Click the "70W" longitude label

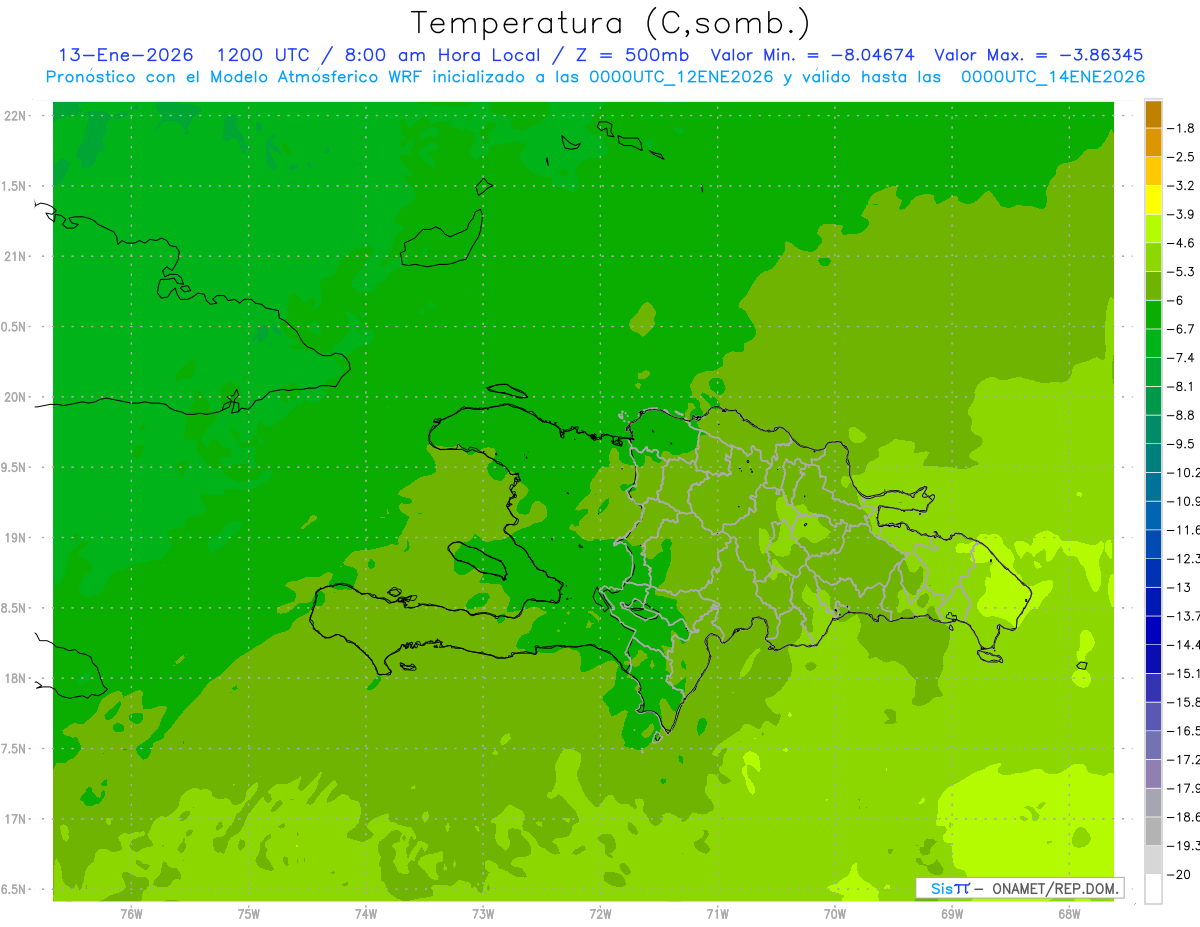835,913
